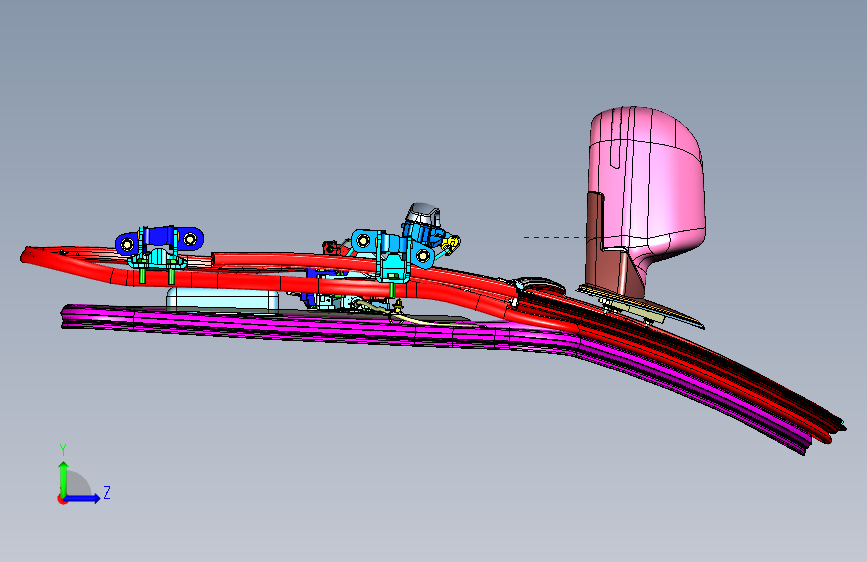Select the small yellow clip beside the cyan bracket
This screenshot has width=867, height=562.
(x=452, y=243)
